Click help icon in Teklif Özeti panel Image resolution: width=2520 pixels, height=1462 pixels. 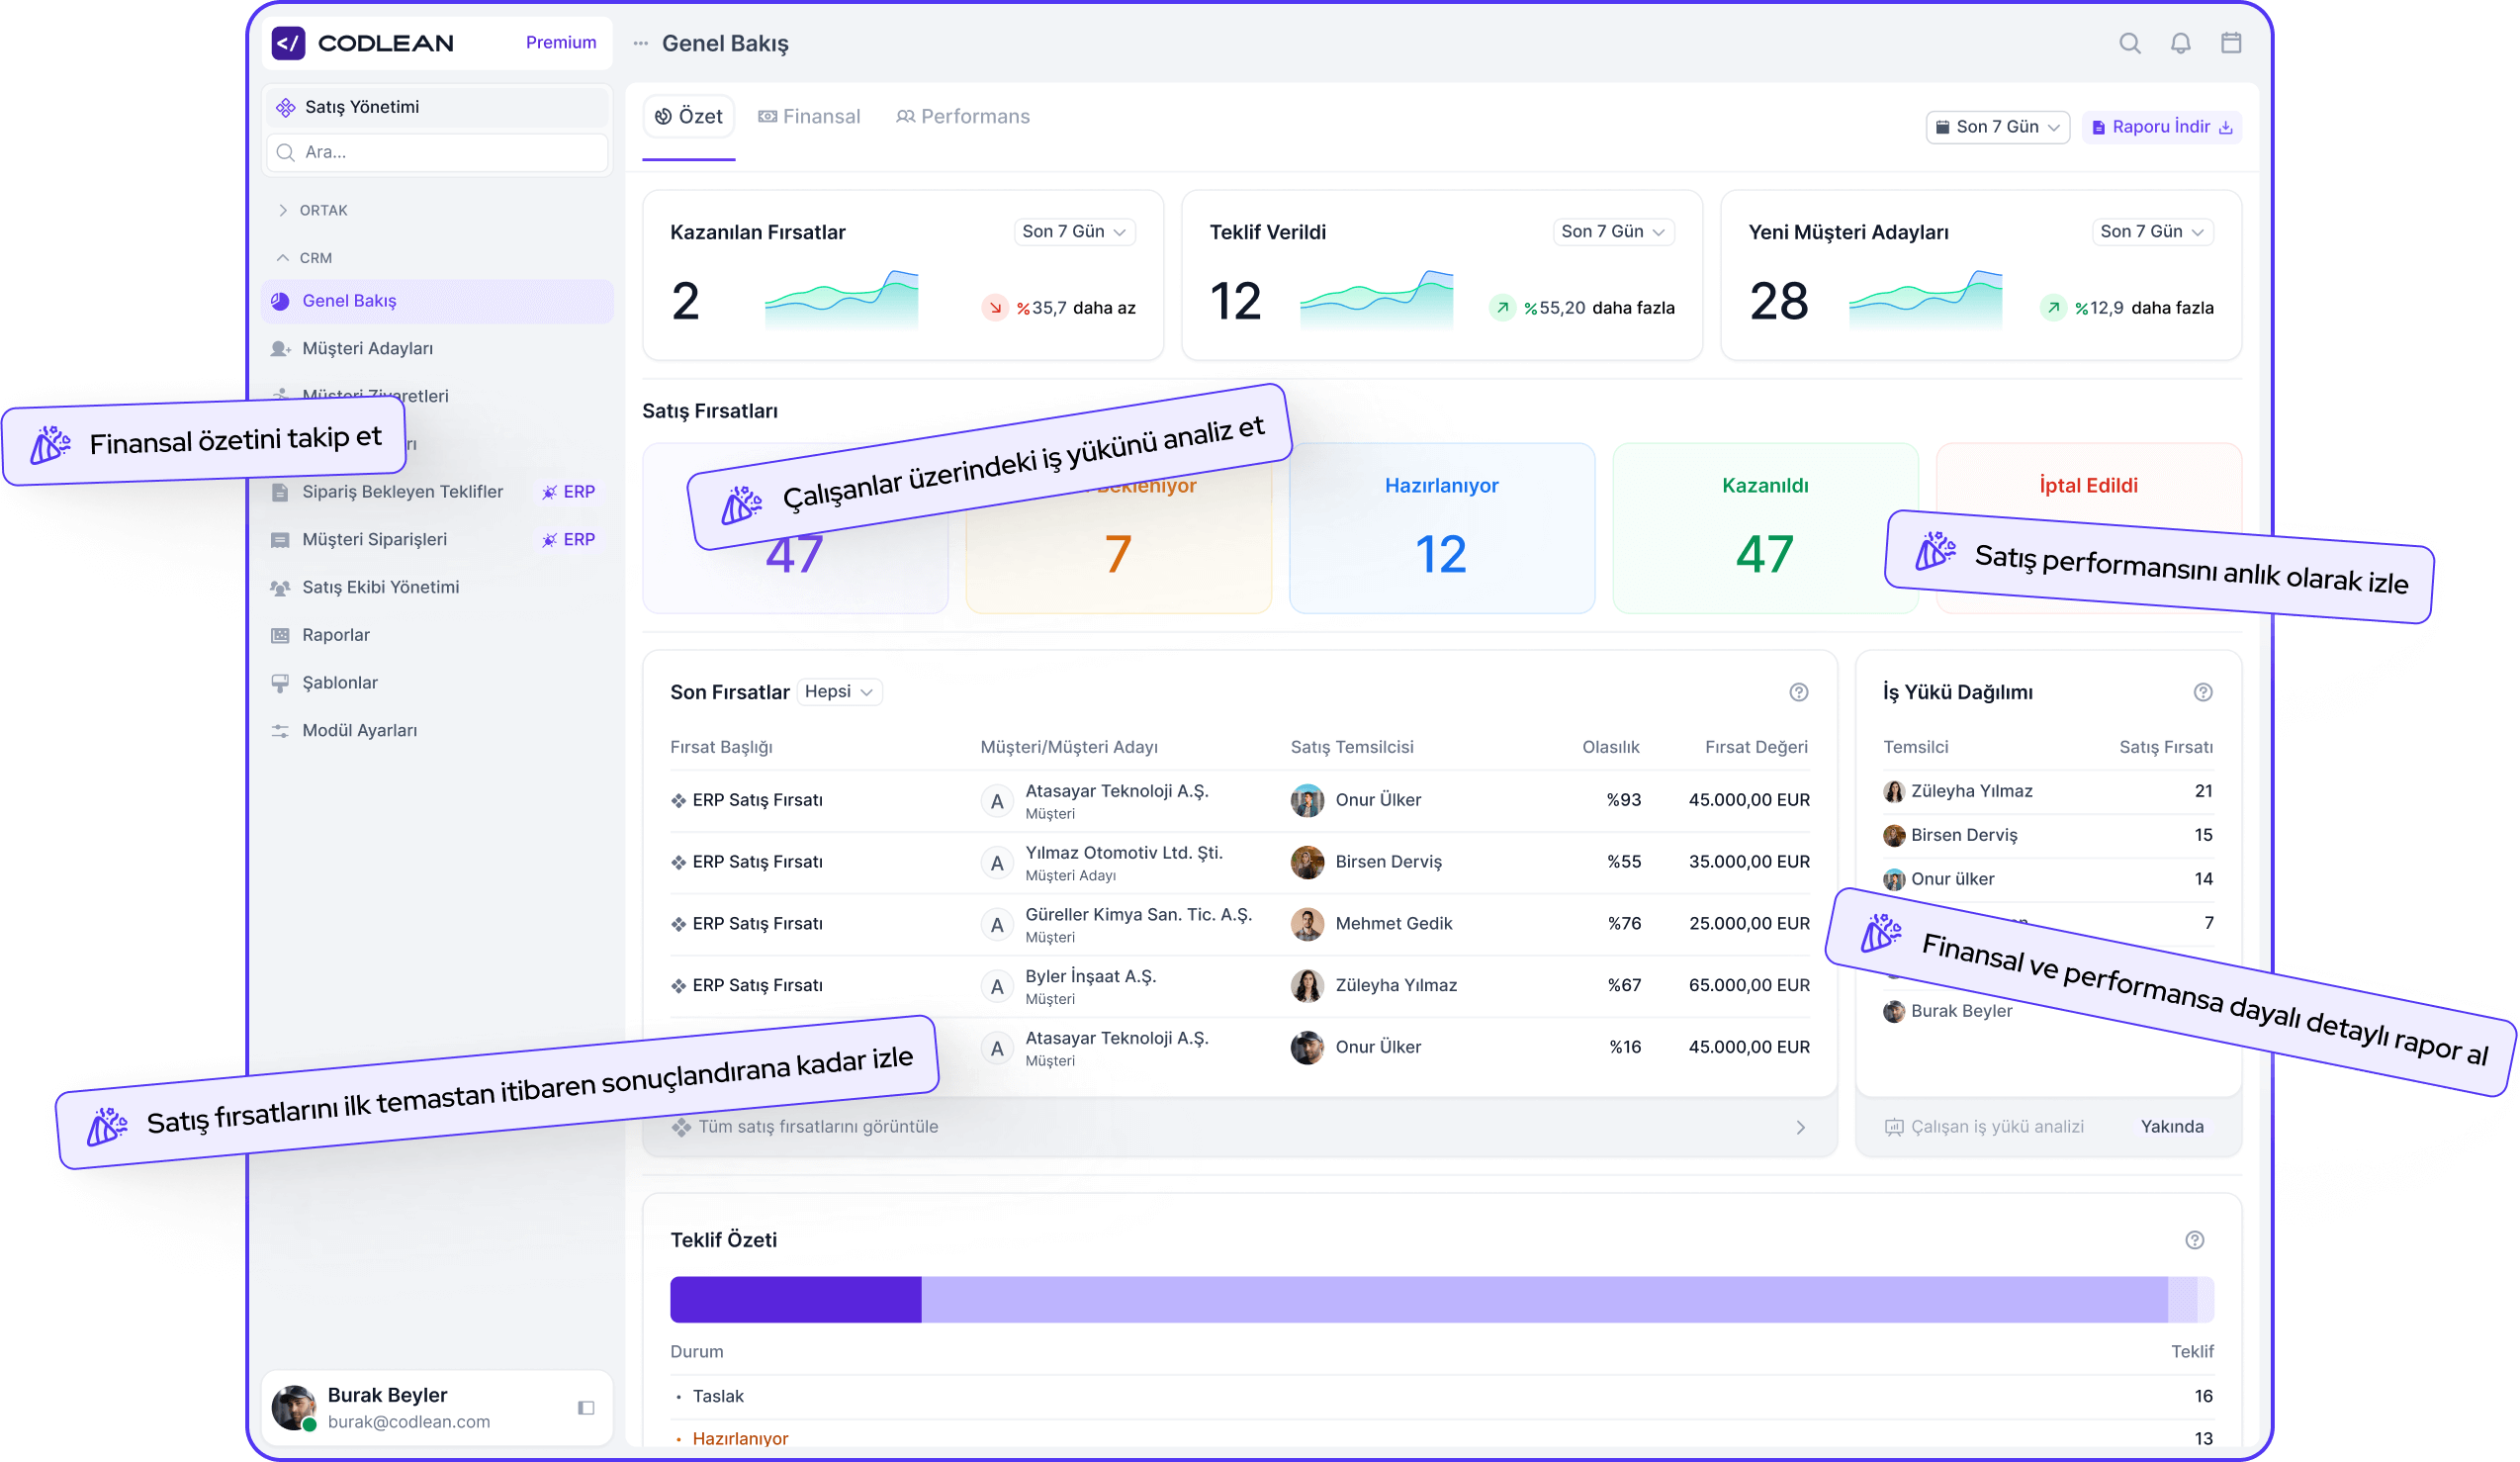[2194, 1240]
